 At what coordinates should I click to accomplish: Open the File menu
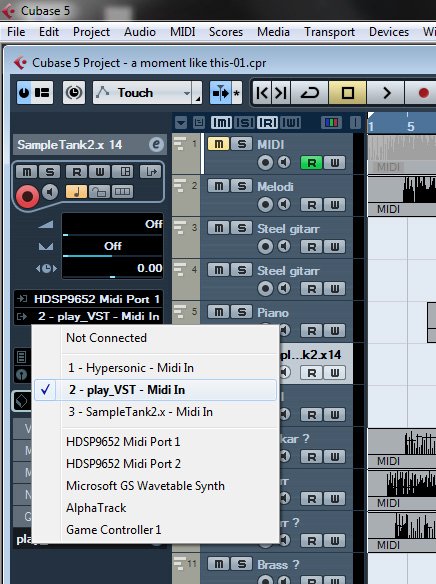tap(16, 32)
